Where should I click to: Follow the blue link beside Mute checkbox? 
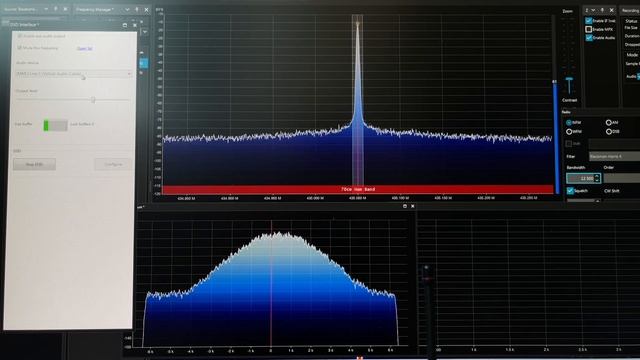pyautogui.click(x=84, y=49)
